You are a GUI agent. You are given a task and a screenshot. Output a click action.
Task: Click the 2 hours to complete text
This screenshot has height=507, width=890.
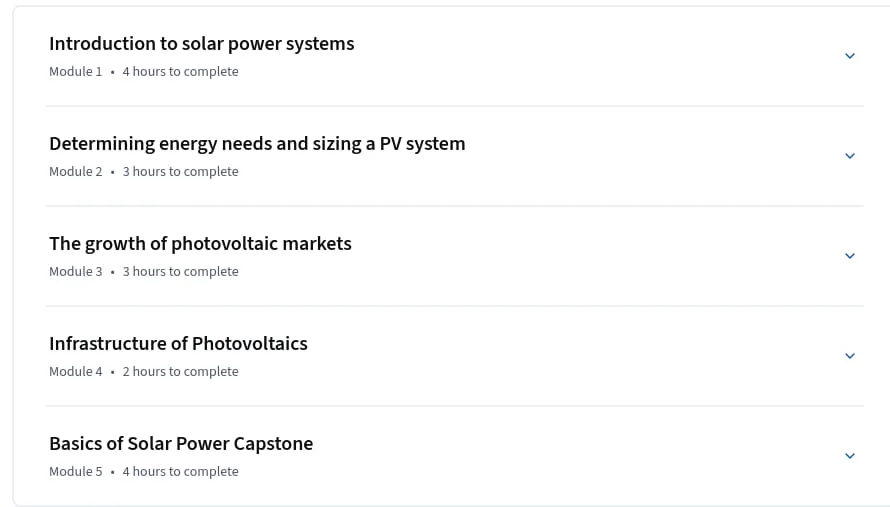[180, 371]
